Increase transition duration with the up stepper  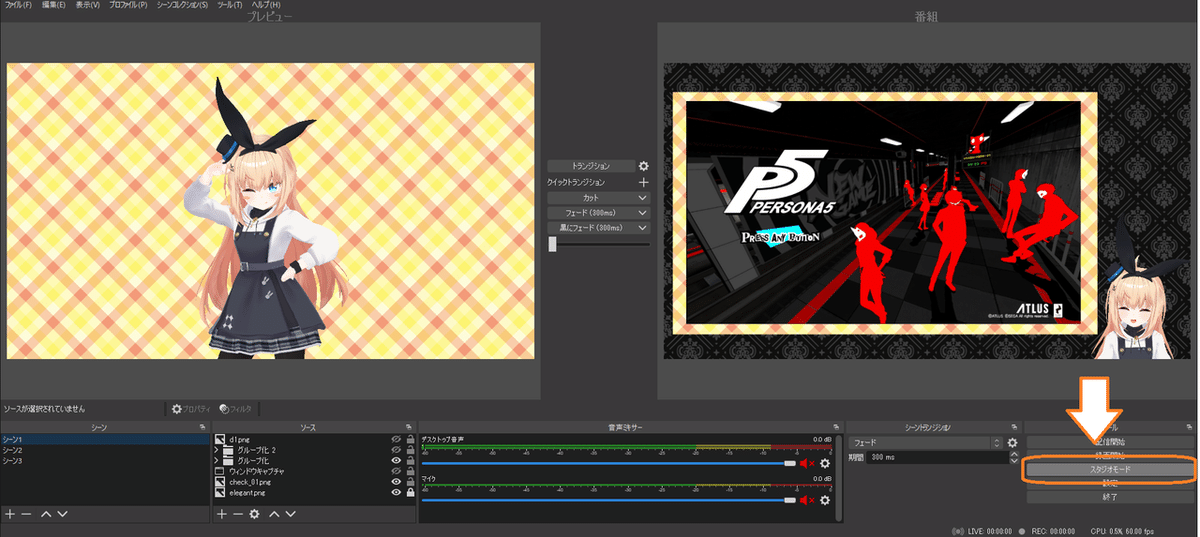(1014, 454)
